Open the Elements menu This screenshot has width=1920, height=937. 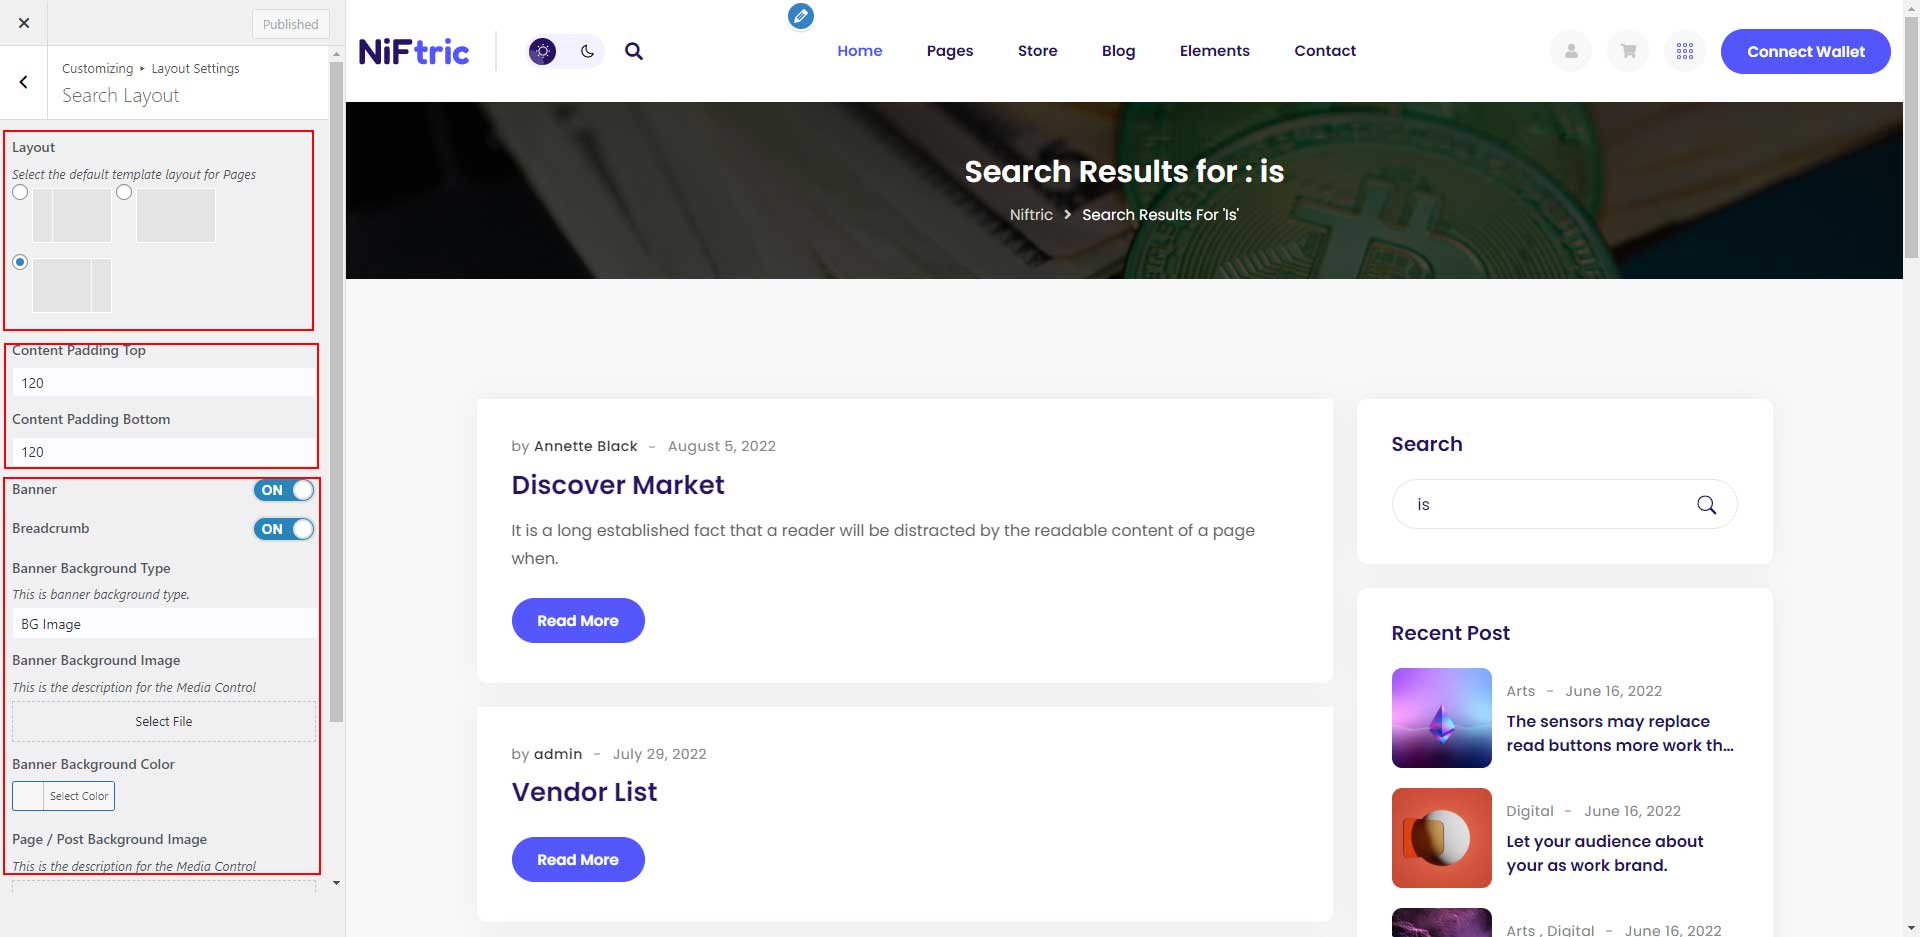1215,51
